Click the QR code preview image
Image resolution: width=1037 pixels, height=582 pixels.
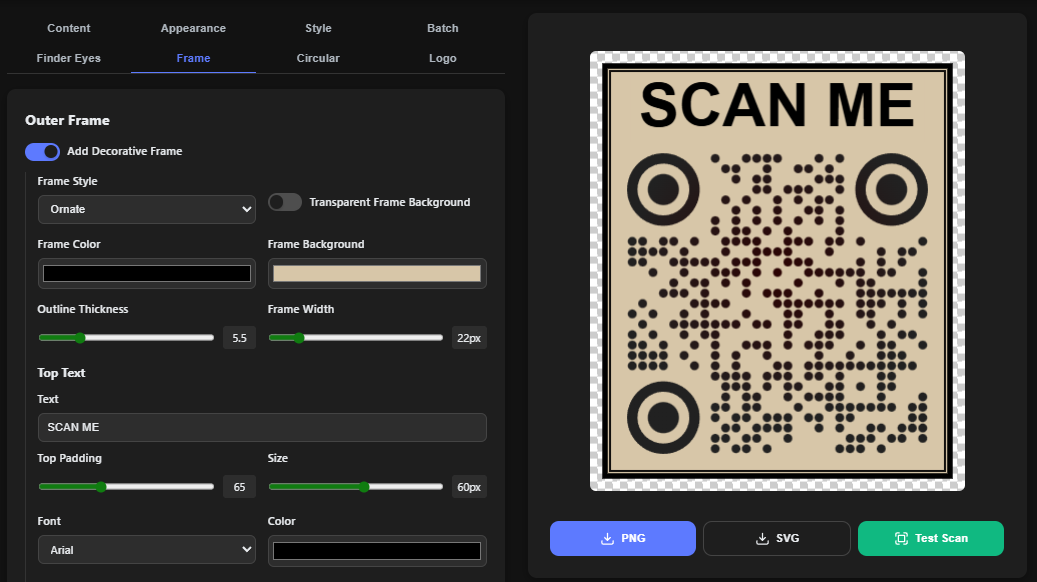777,271
